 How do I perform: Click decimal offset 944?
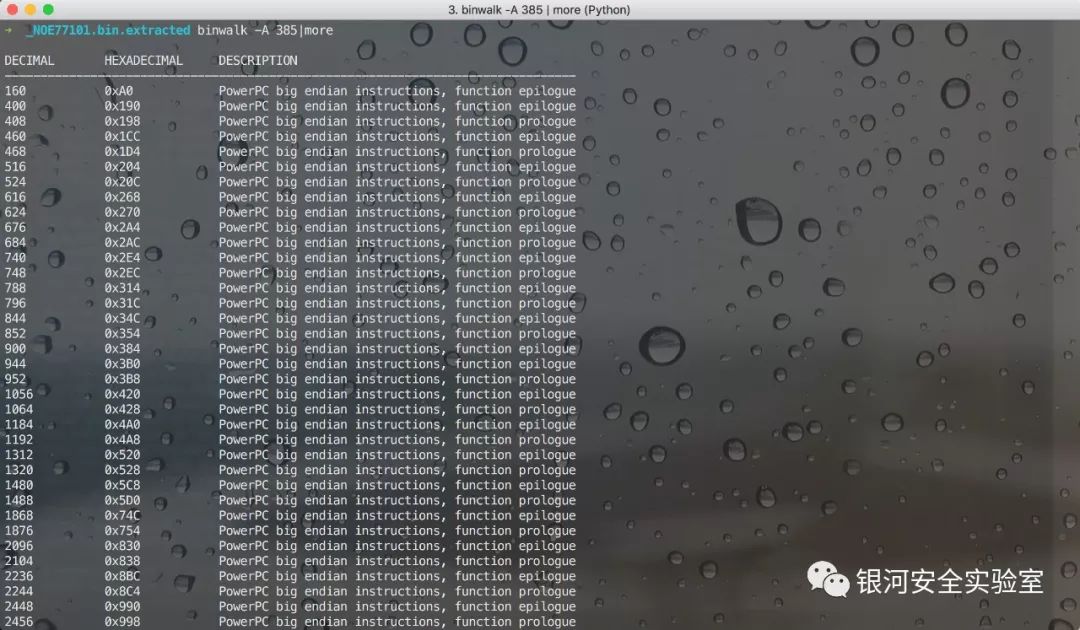coord(15,364)
